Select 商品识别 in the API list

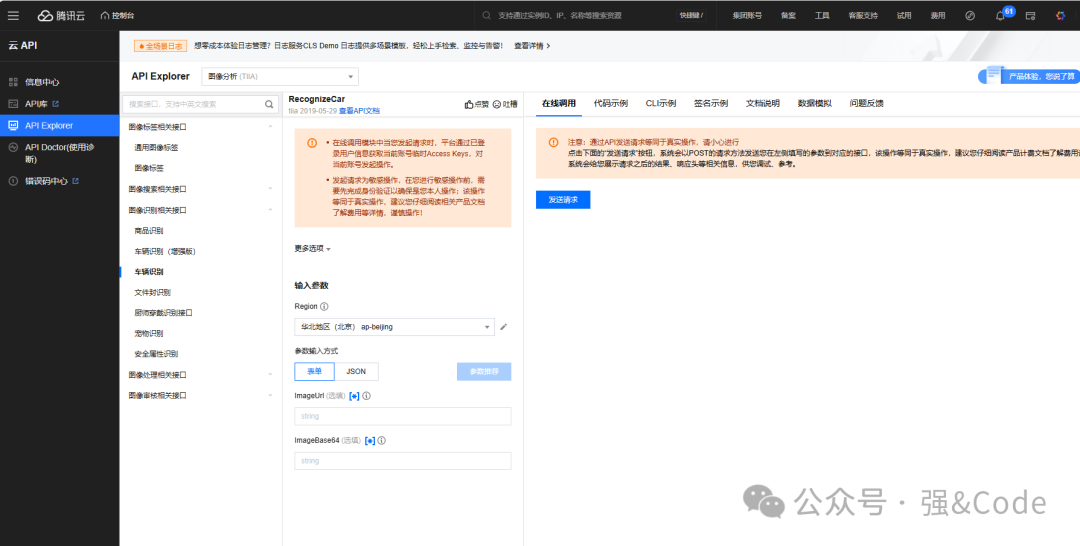[149, 231]
